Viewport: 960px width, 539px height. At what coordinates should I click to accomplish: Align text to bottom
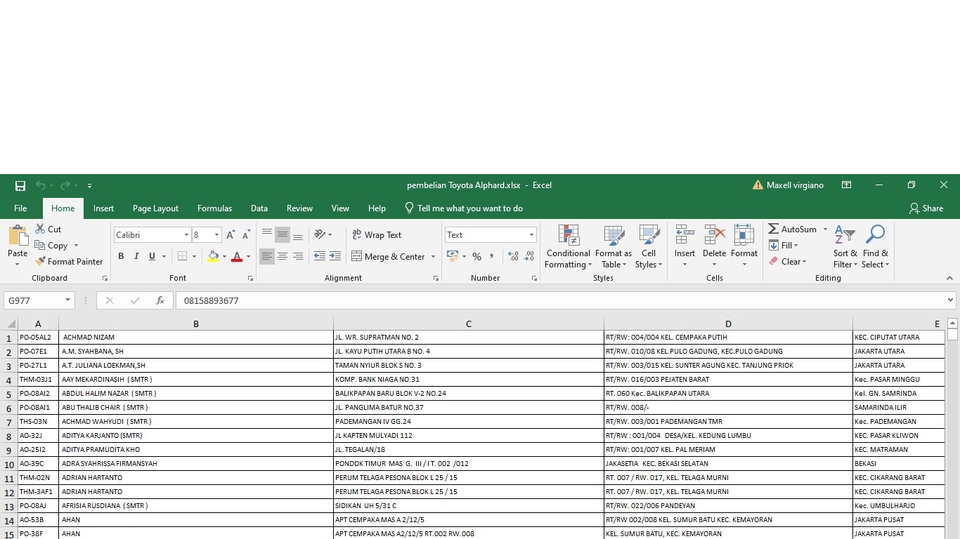tap(298, 234)
